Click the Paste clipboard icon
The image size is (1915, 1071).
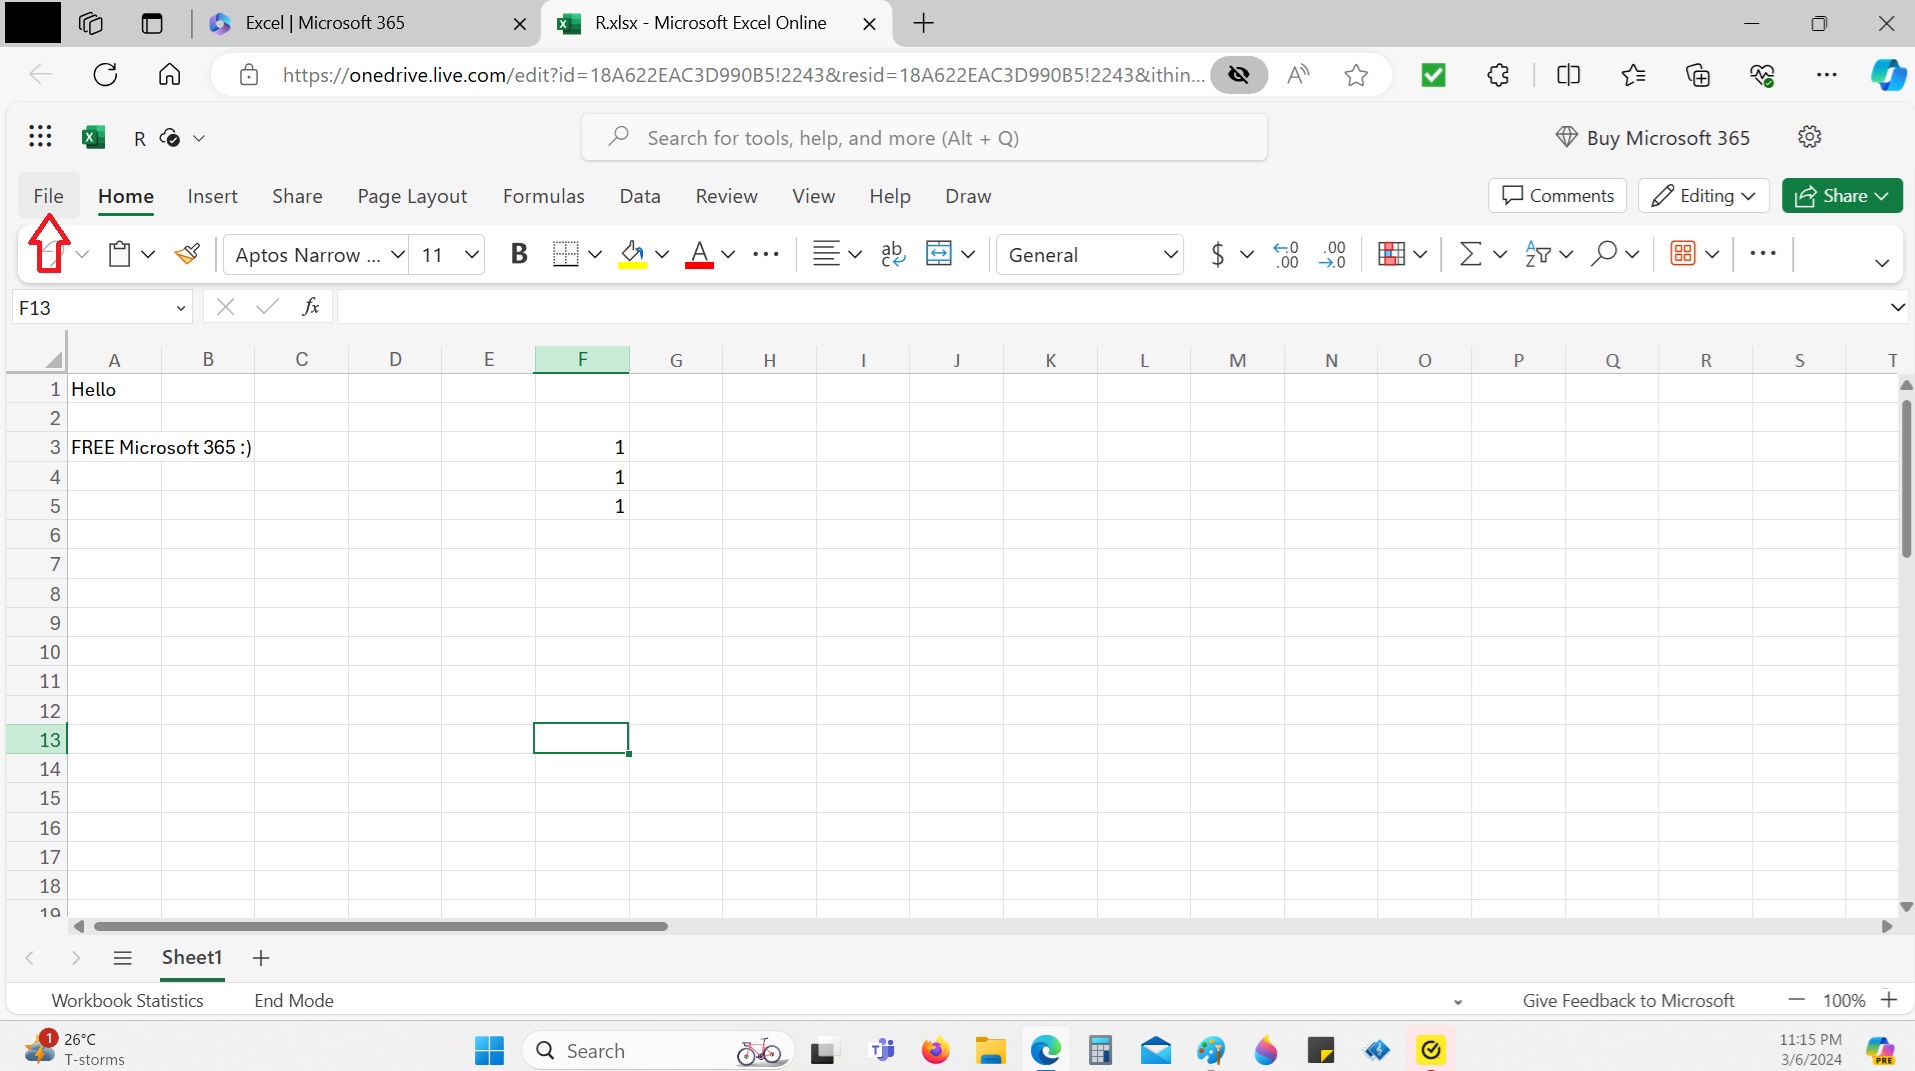tap(119, 254)
